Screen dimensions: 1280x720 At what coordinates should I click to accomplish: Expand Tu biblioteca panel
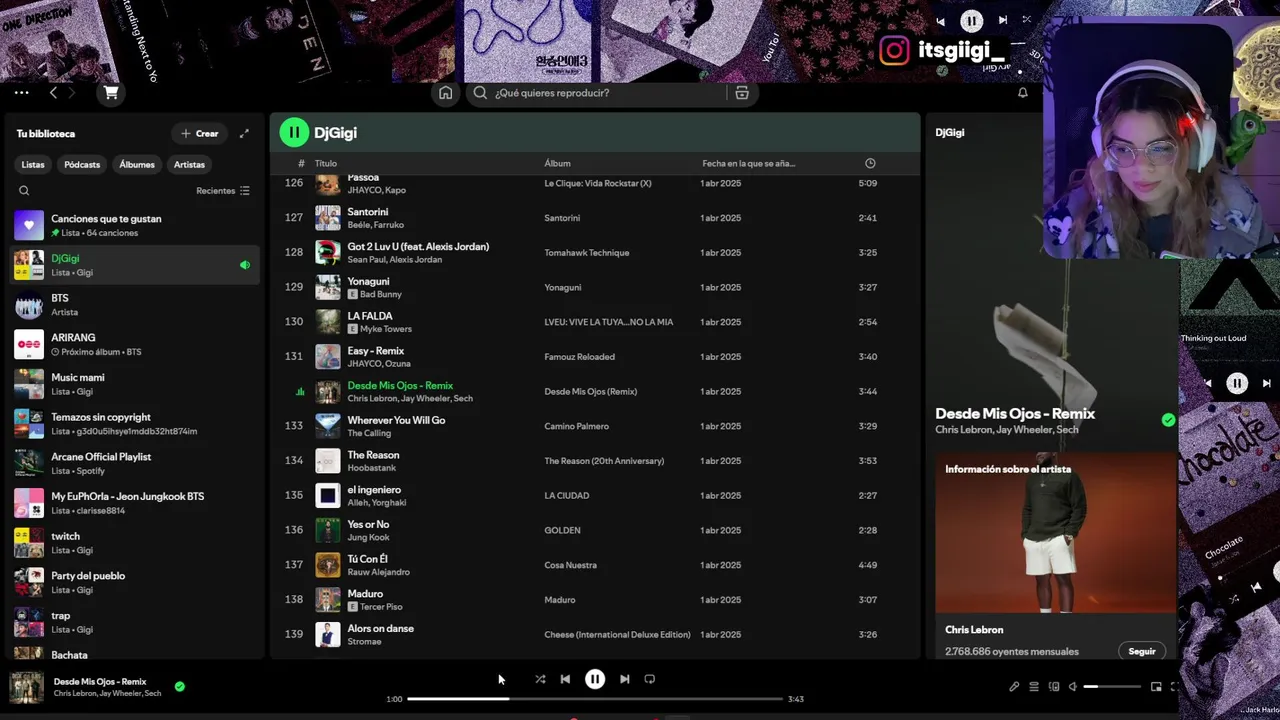pos(244,133)
